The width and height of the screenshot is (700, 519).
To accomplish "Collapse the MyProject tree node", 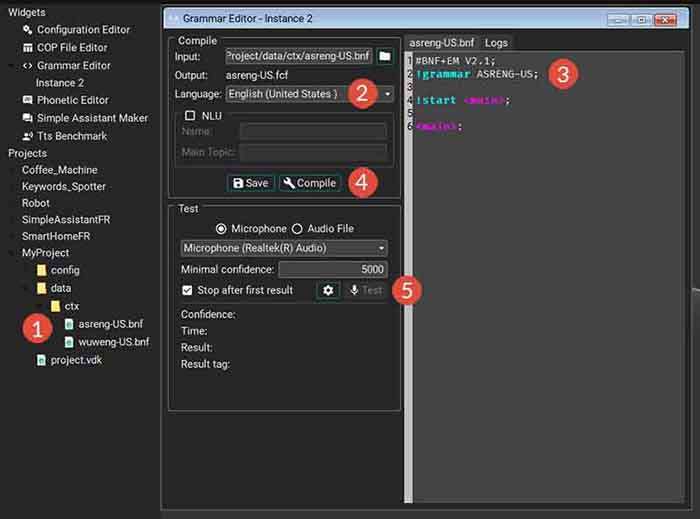I will tap(12, 253).
